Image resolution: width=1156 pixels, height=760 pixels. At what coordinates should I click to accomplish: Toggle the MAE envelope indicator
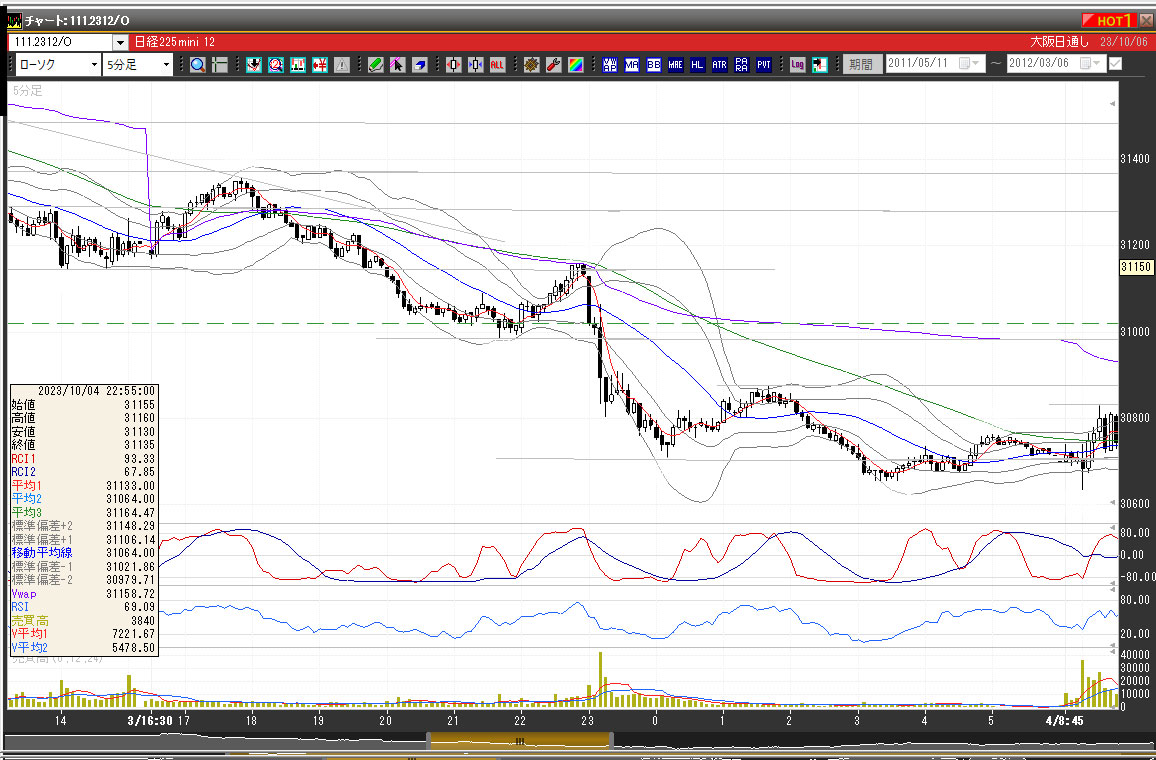pos(676,65)
